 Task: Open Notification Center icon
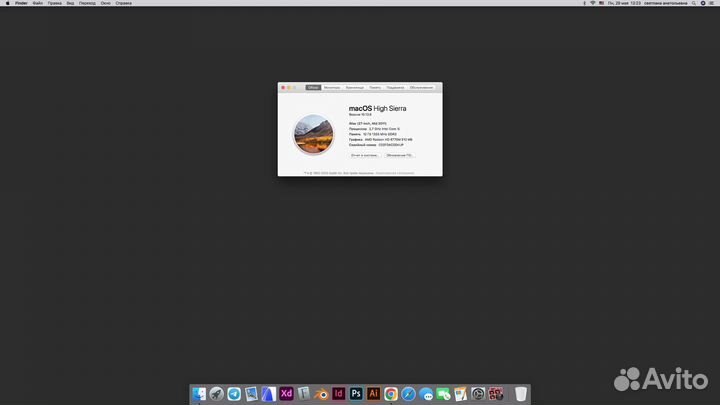pos(711,3)
